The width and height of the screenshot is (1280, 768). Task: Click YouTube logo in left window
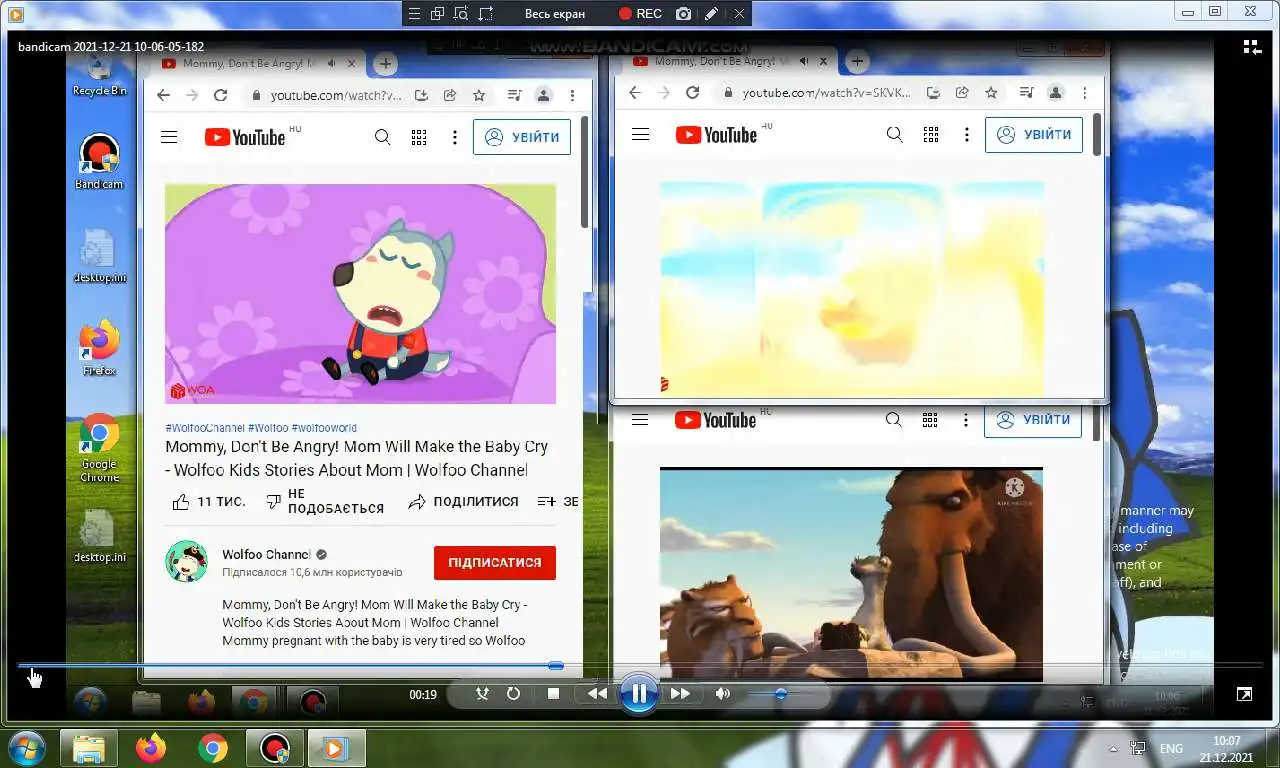point(245,137)
